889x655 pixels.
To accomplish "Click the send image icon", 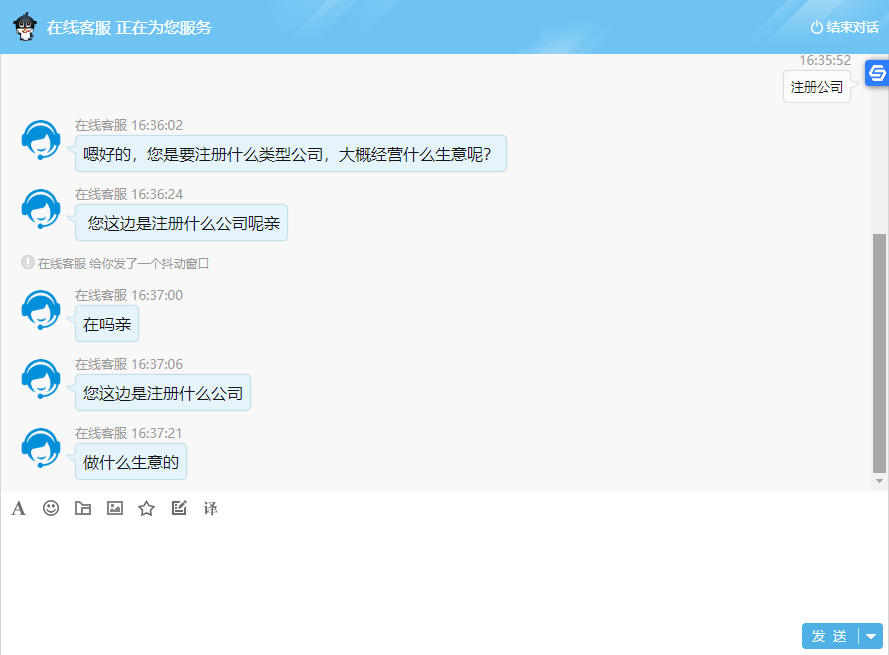I will coord(115,508).
